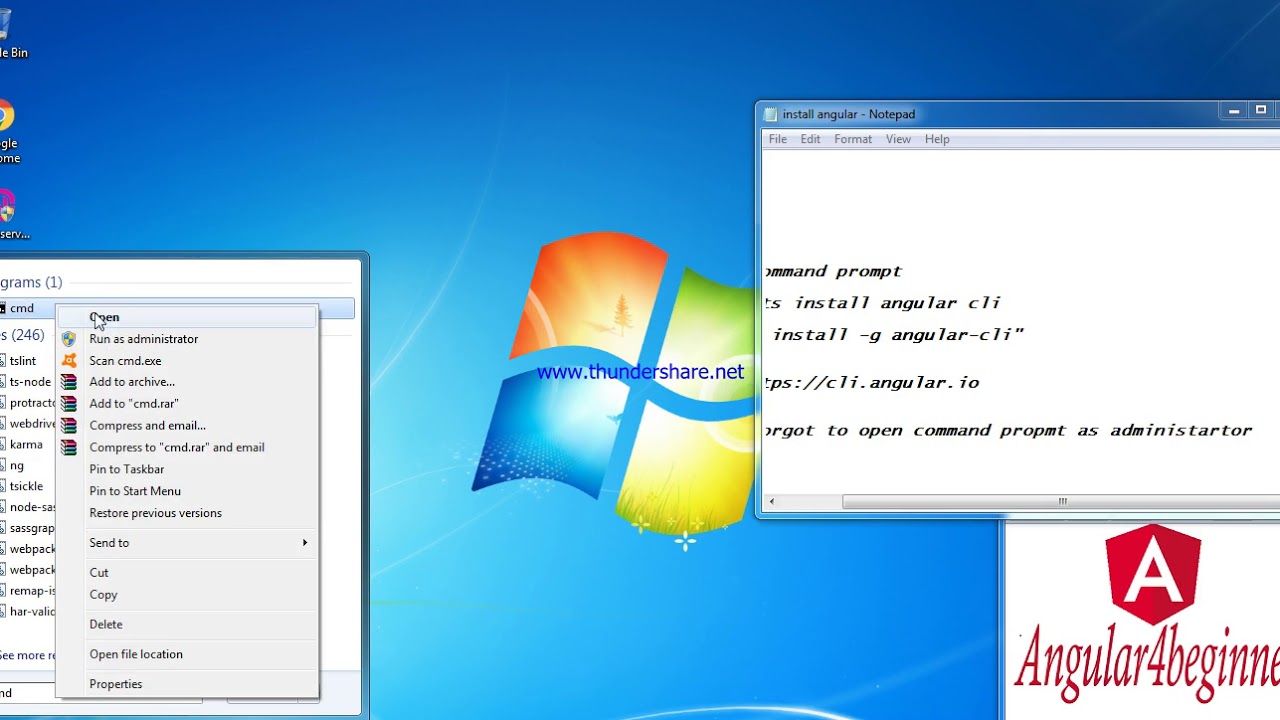The height and width of the screenshot is (720, 1280).
Task: Click the Programs (1) results heading
Action: (x=31, y=283)
